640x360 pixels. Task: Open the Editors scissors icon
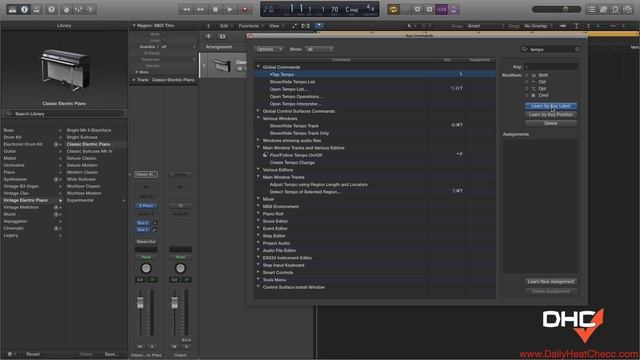click(x=91, y=9)
